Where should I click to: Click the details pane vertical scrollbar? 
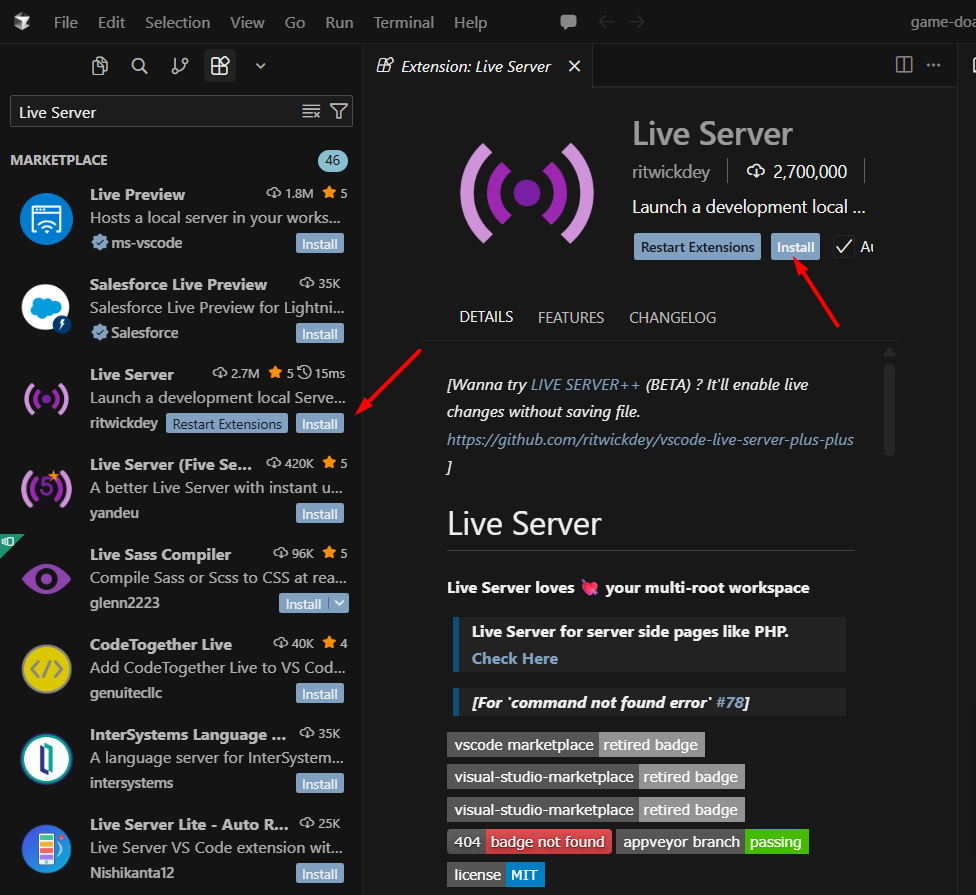pos(889,410)
